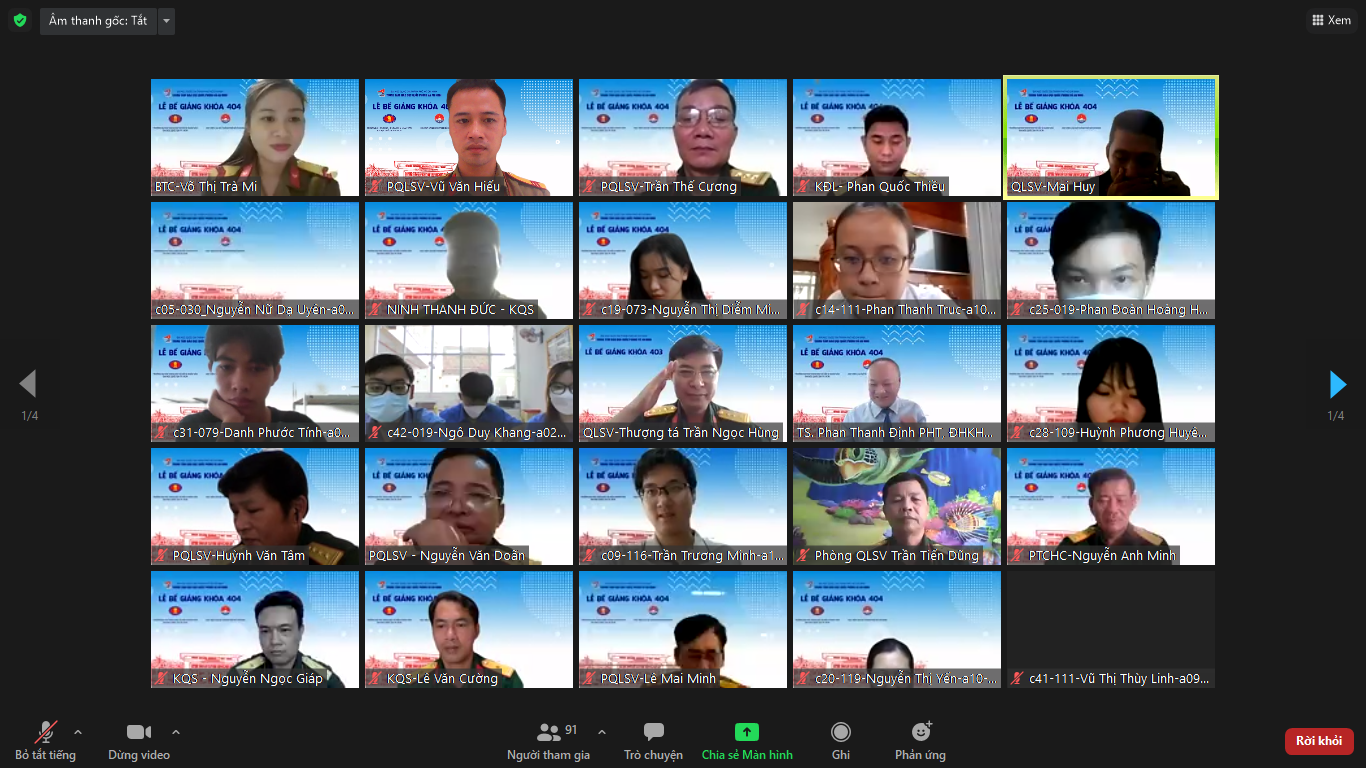Select KQS - Nguyễn Ngọc Giáp tile

(x=255, y=629)
